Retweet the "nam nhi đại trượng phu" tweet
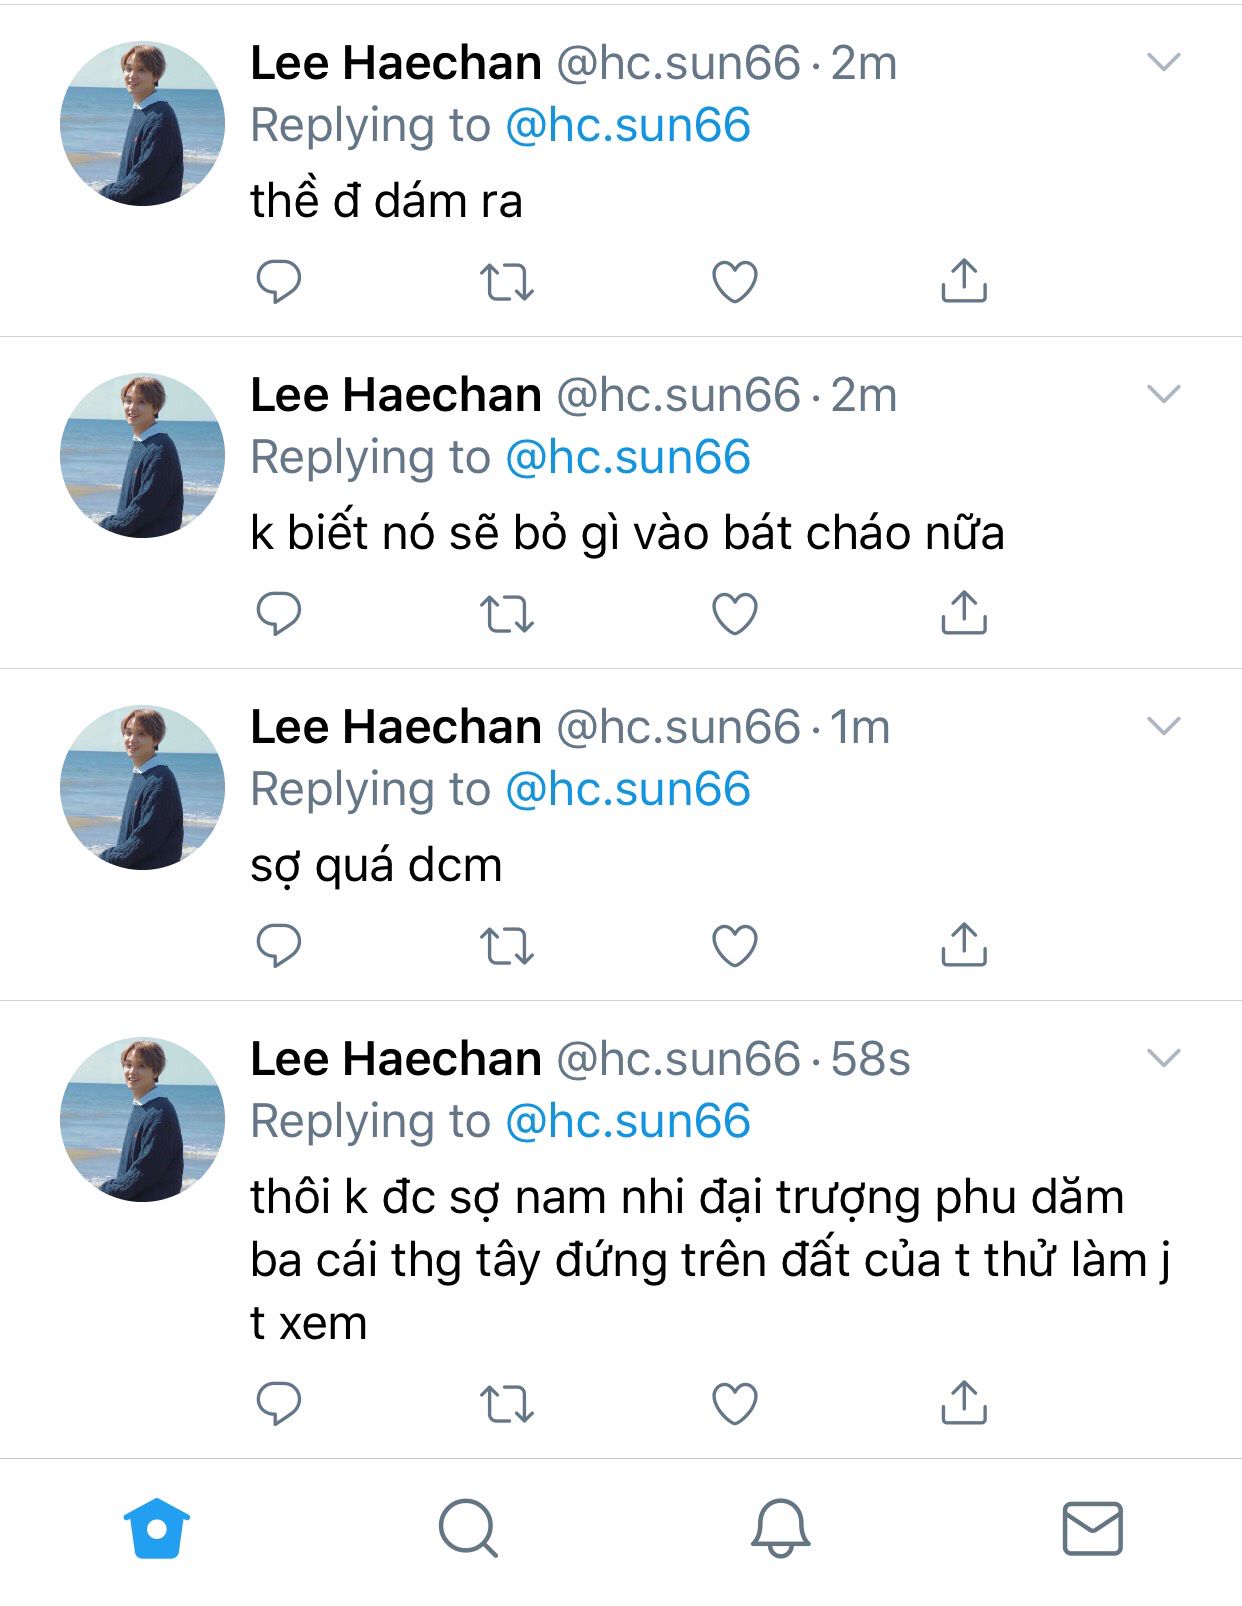Image resolution: width=1242 pixels, height=1606 pixels. [507, 1404]
